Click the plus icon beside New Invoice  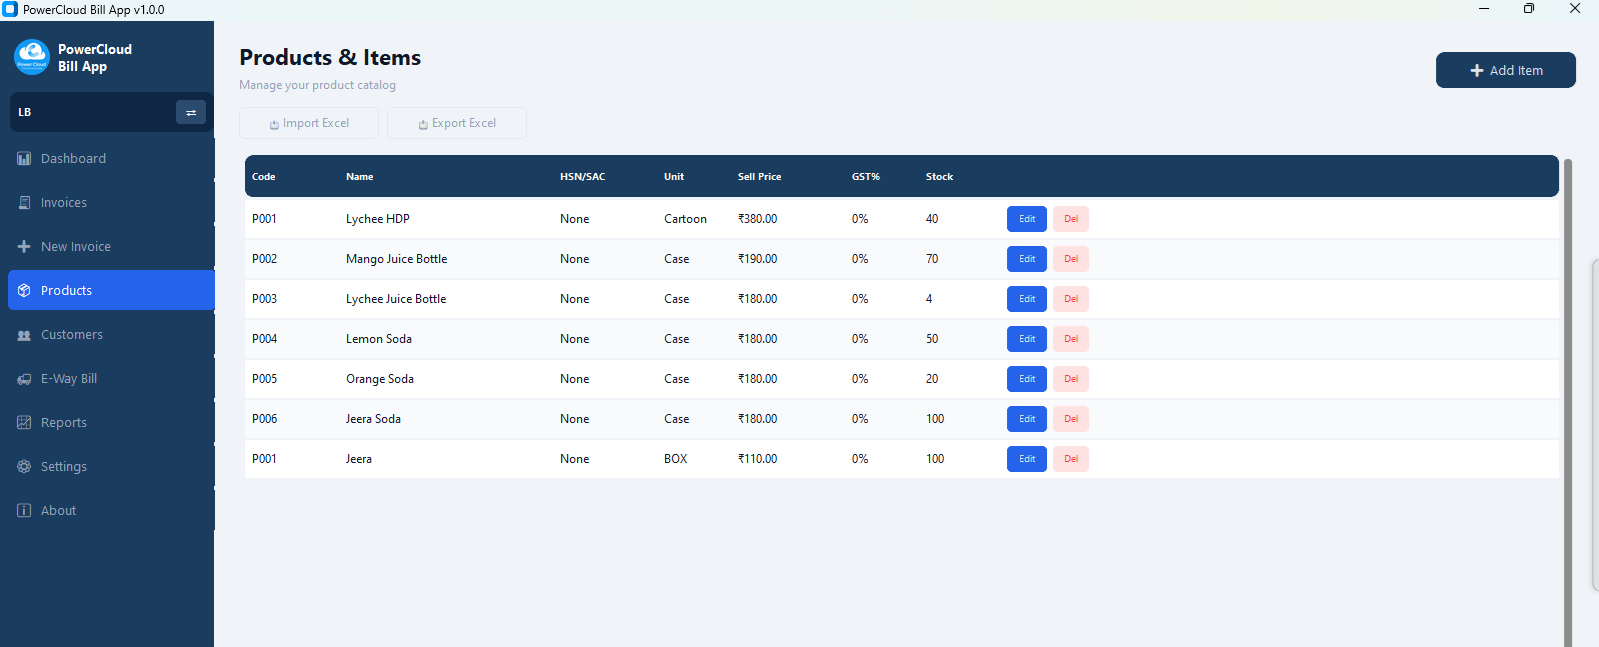pos(24,247)
